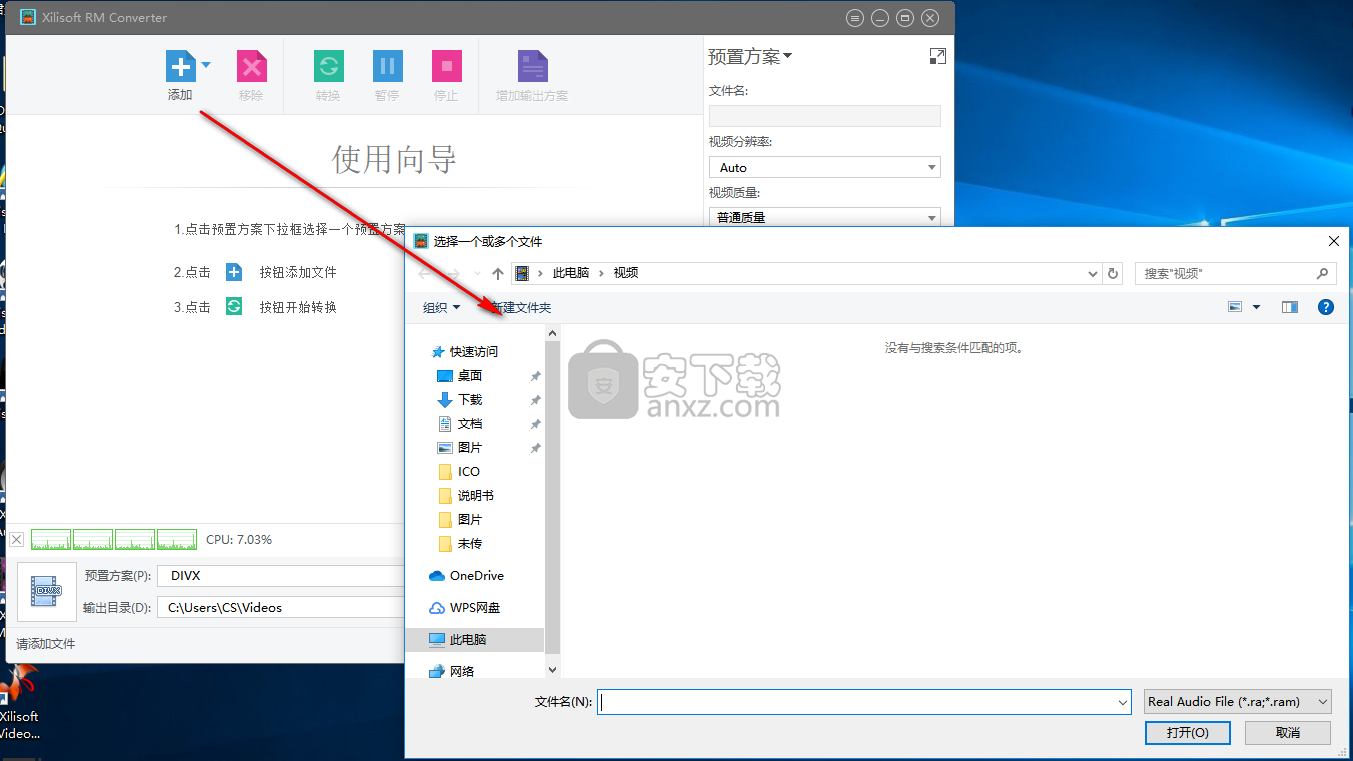Refresh the file dialog folder view

click(1114, 273)
